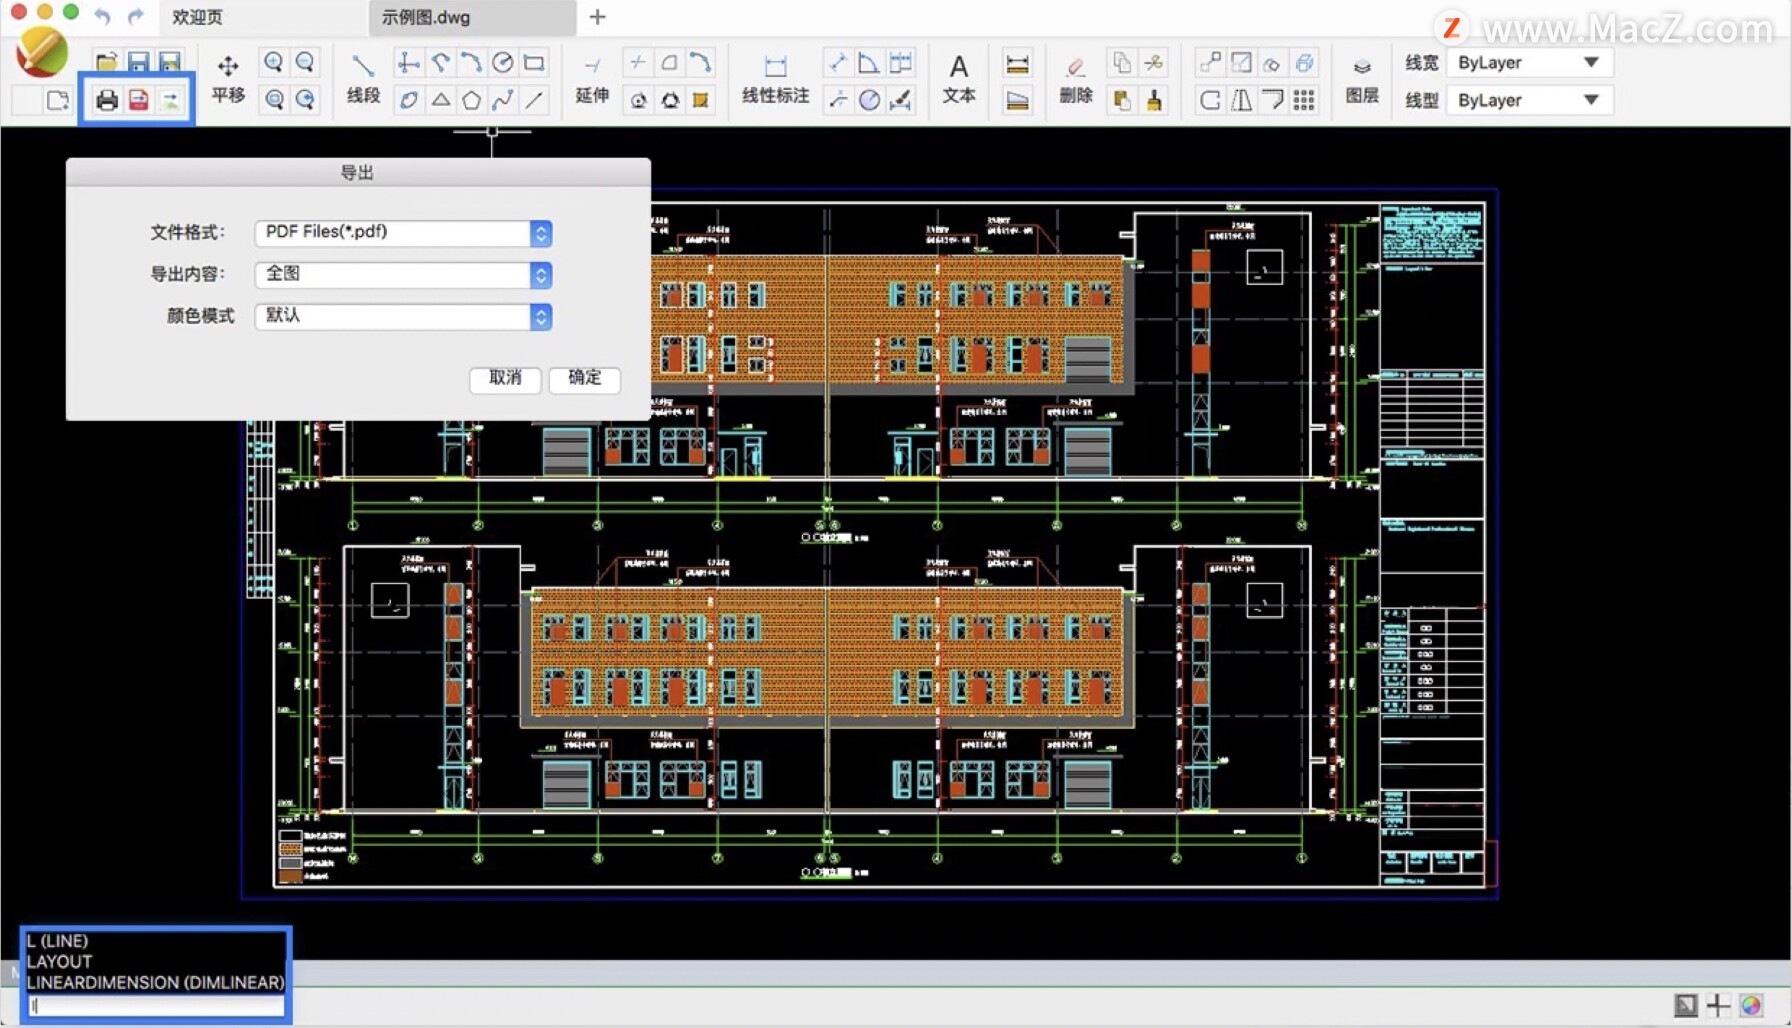Click the 确定 confirm button
Viewport: 1792px width, 1028px height.
(585, 378)
